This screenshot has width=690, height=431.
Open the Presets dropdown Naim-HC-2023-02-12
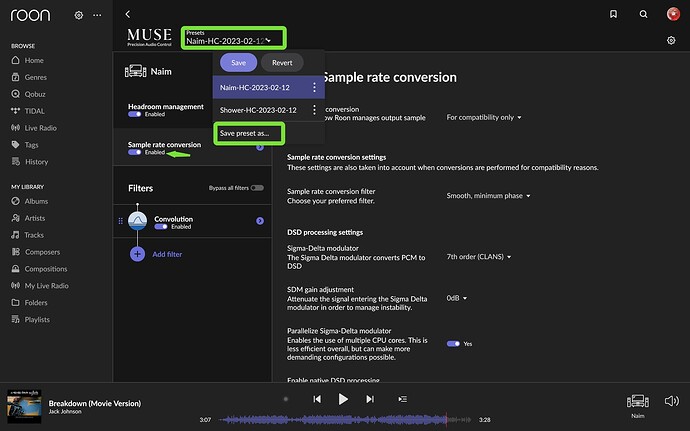(231, 40)
